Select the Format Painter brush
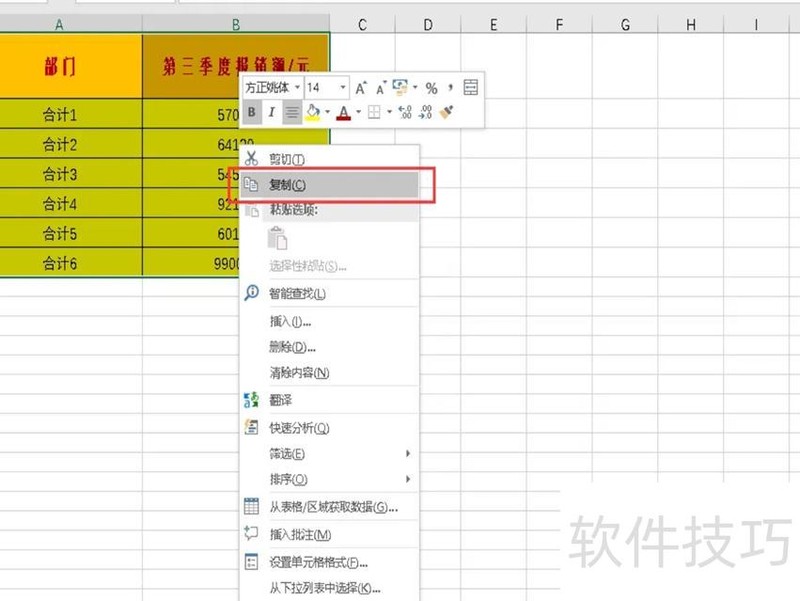Image resolution: width=800 pixels, height=601 pixels. tap(446, 112)
